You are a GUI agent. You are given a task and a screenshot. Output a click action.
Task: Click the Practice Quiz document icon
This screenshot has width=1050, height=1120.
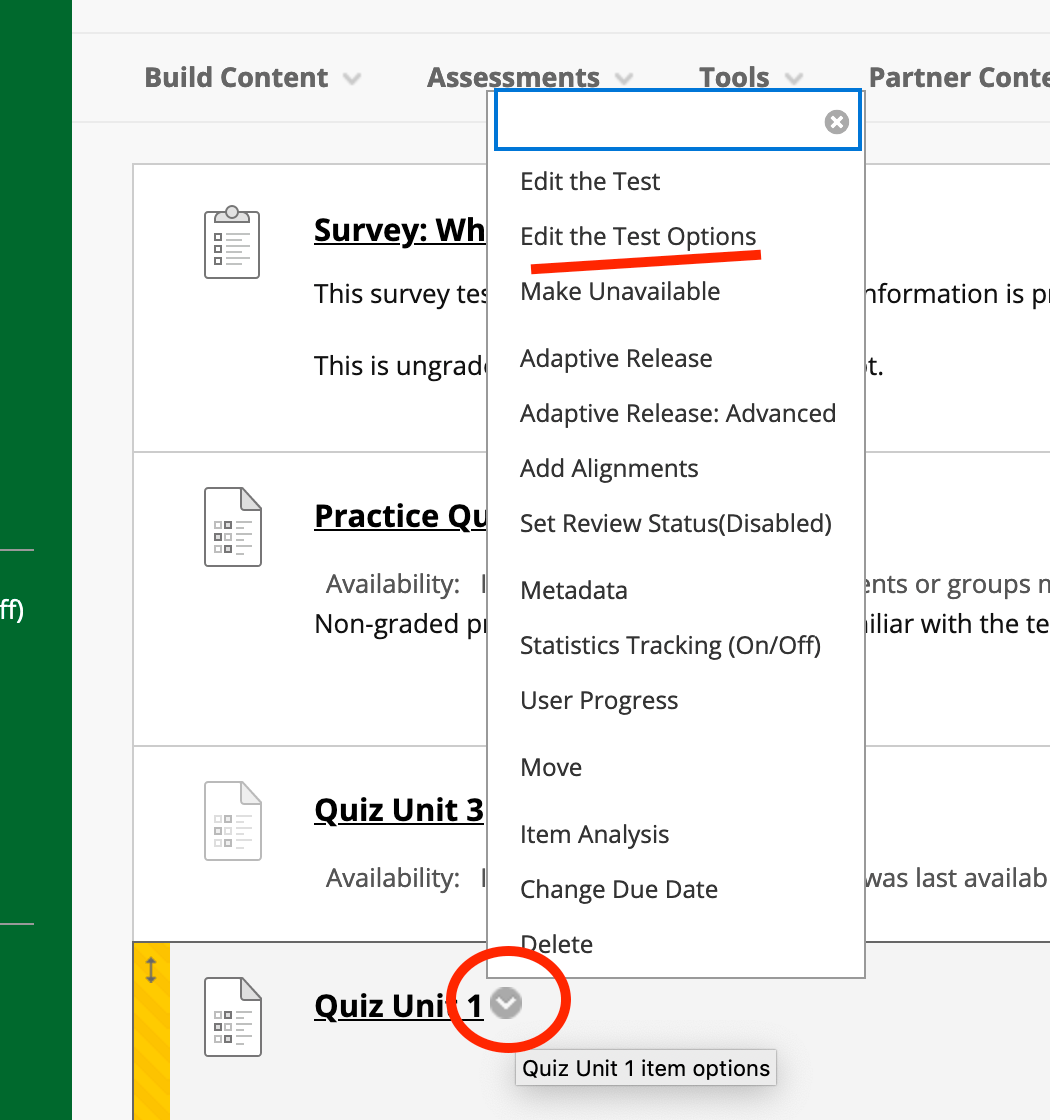[231, 526]
